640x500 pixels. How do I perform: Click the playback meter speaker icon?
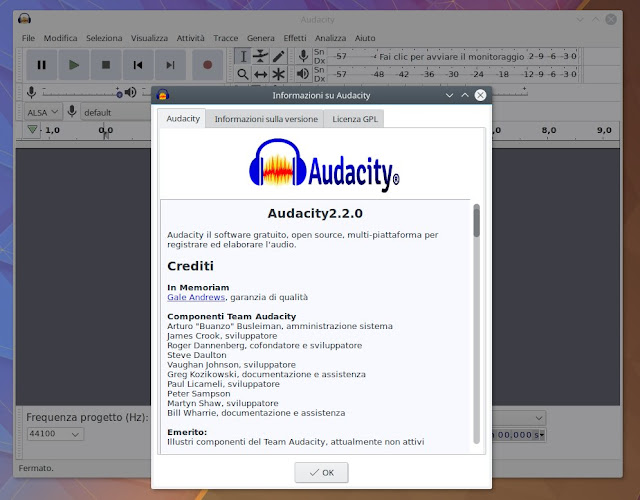point(303,74)
